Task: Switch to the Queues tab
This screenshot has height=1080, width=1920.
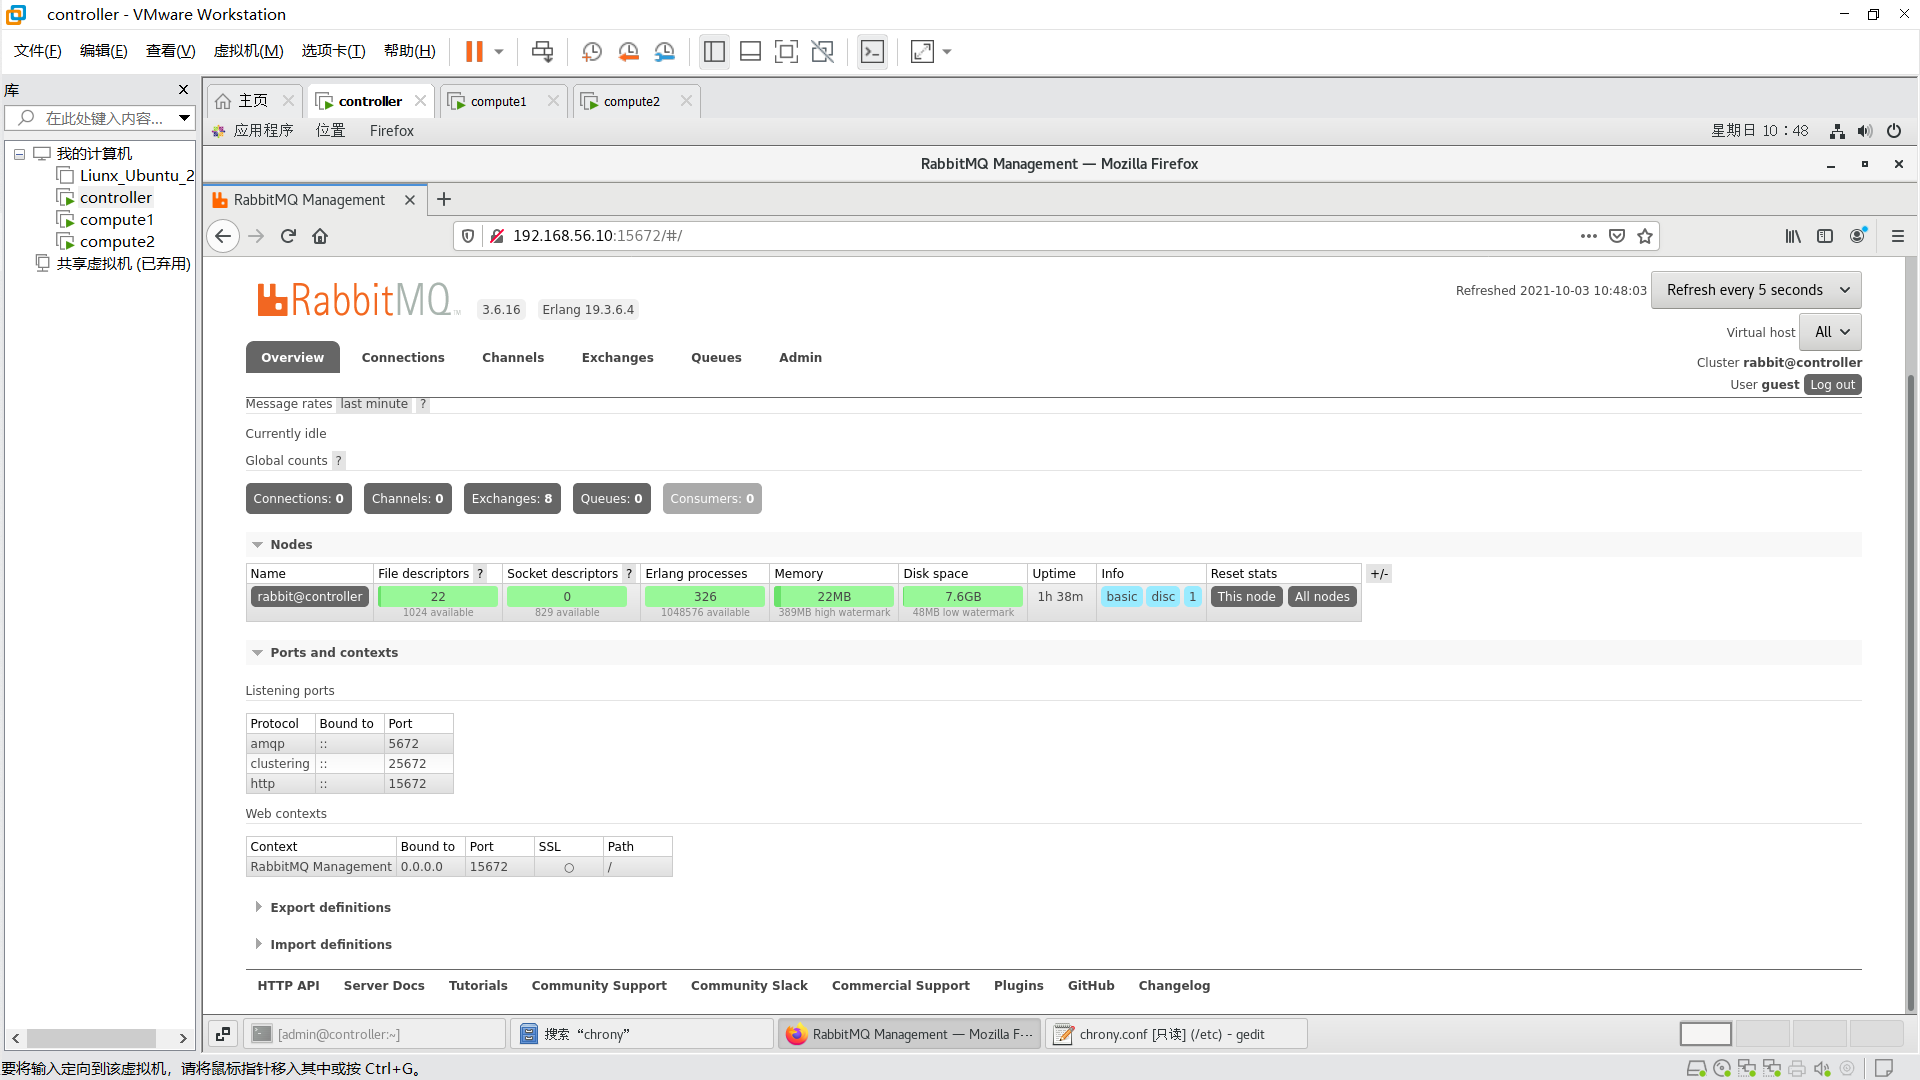Action: [716, 358]
